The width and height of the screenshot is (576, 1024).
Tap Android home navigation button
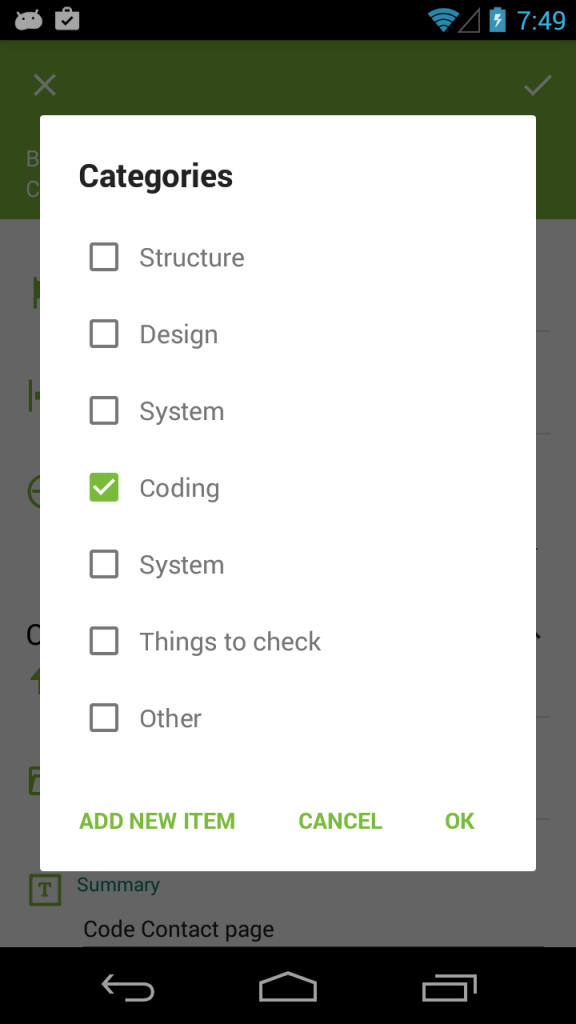point(287,986)
